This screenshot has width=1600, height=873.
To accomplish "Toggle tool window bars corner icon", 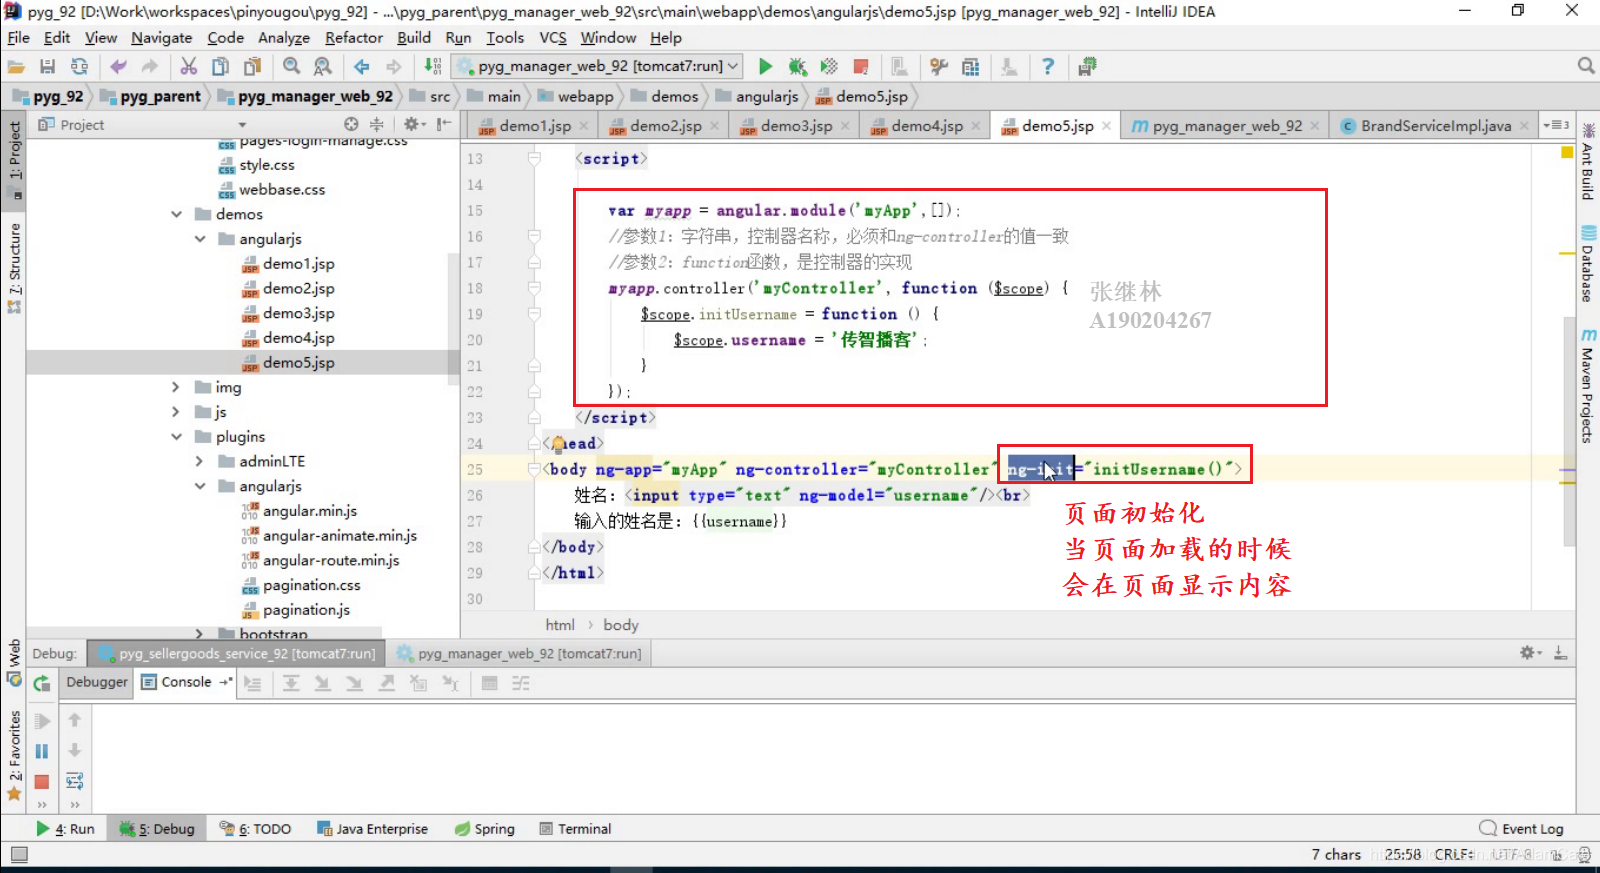I will click(19, 855).
